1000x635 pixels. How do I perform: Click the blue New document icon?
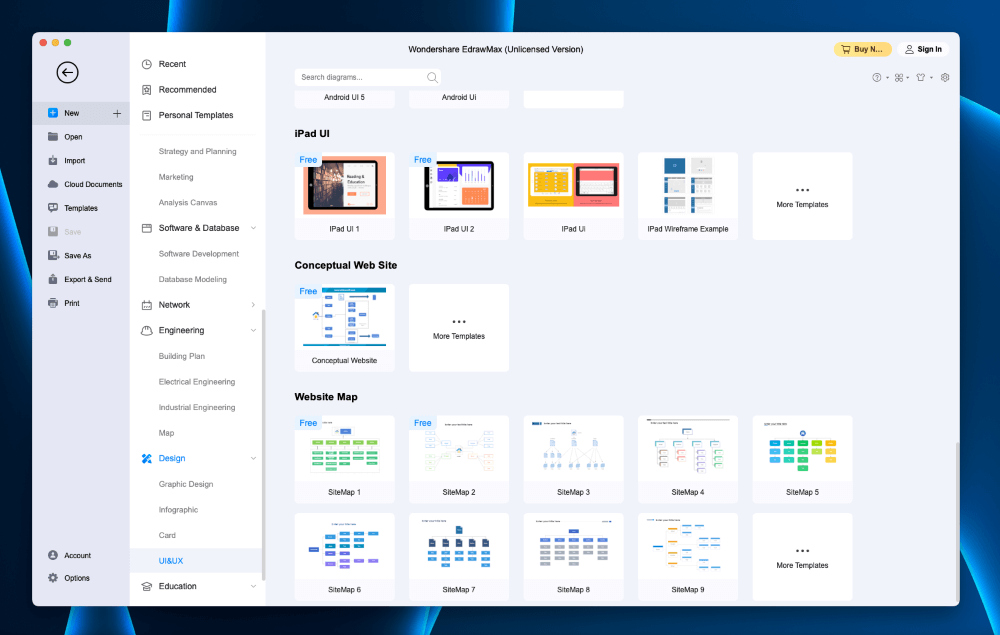[53, 113]
